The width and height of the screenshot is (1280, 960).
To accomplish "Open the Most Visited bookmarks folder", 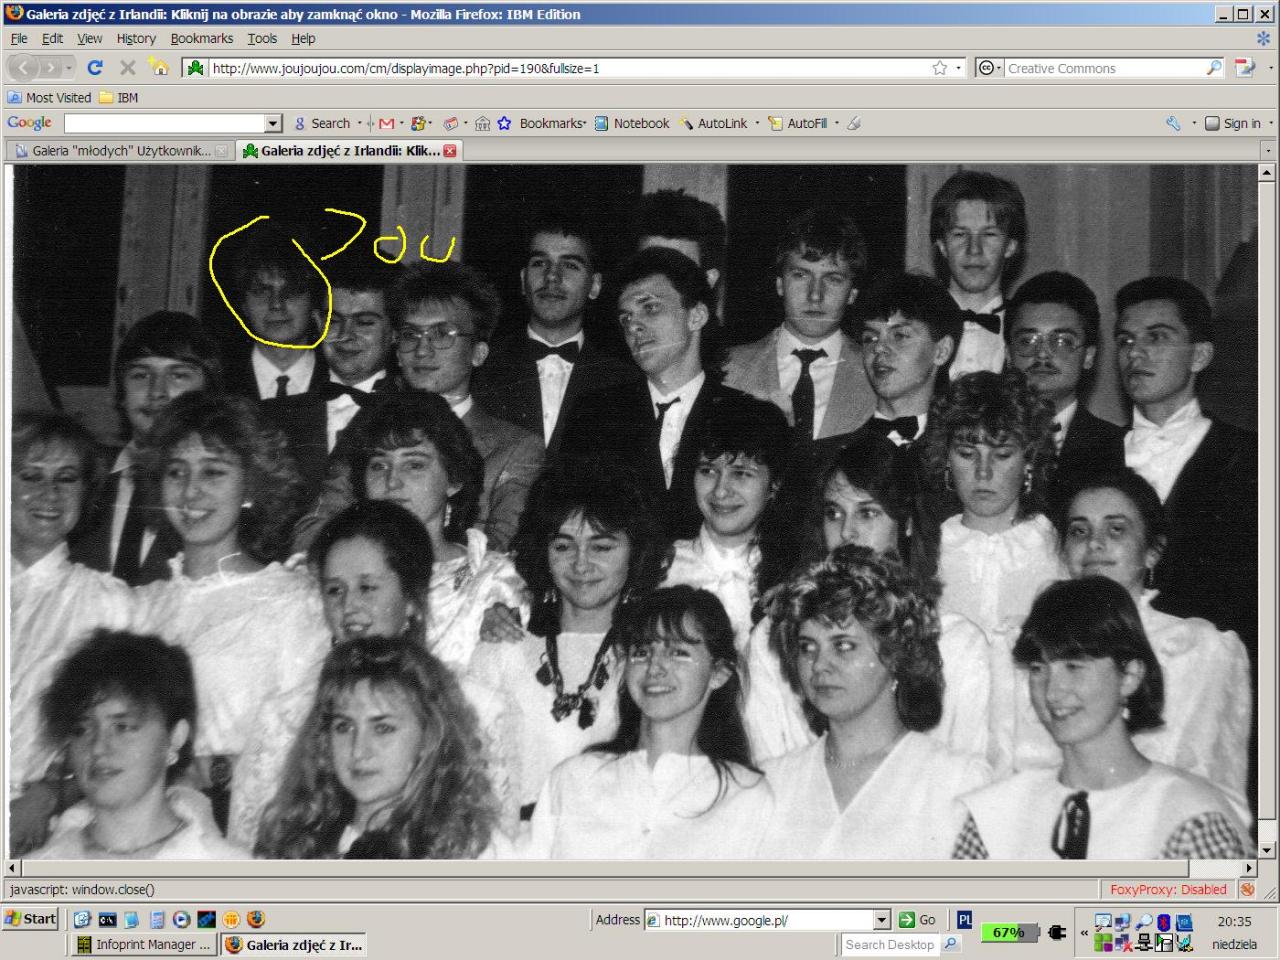I will click(x=49, y=97).
